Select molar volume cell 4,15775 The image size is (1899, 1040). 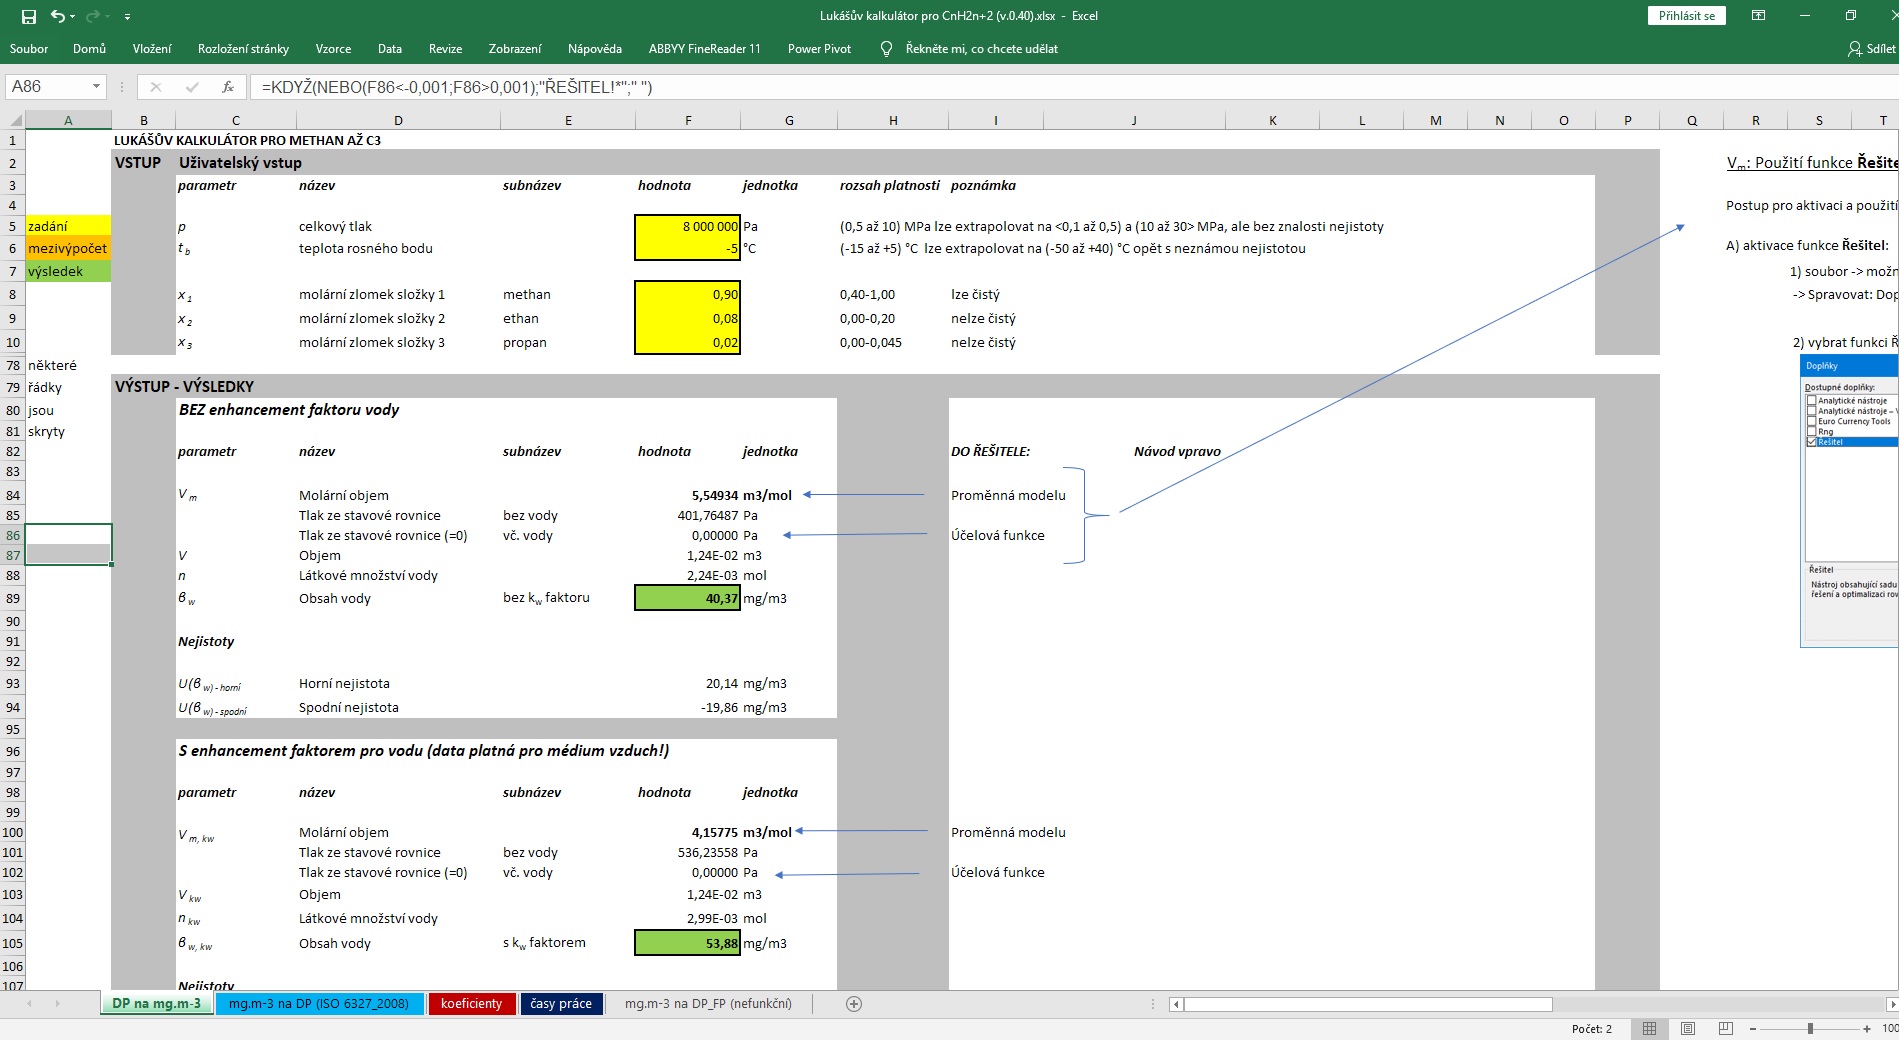click(x=687, y=832)
